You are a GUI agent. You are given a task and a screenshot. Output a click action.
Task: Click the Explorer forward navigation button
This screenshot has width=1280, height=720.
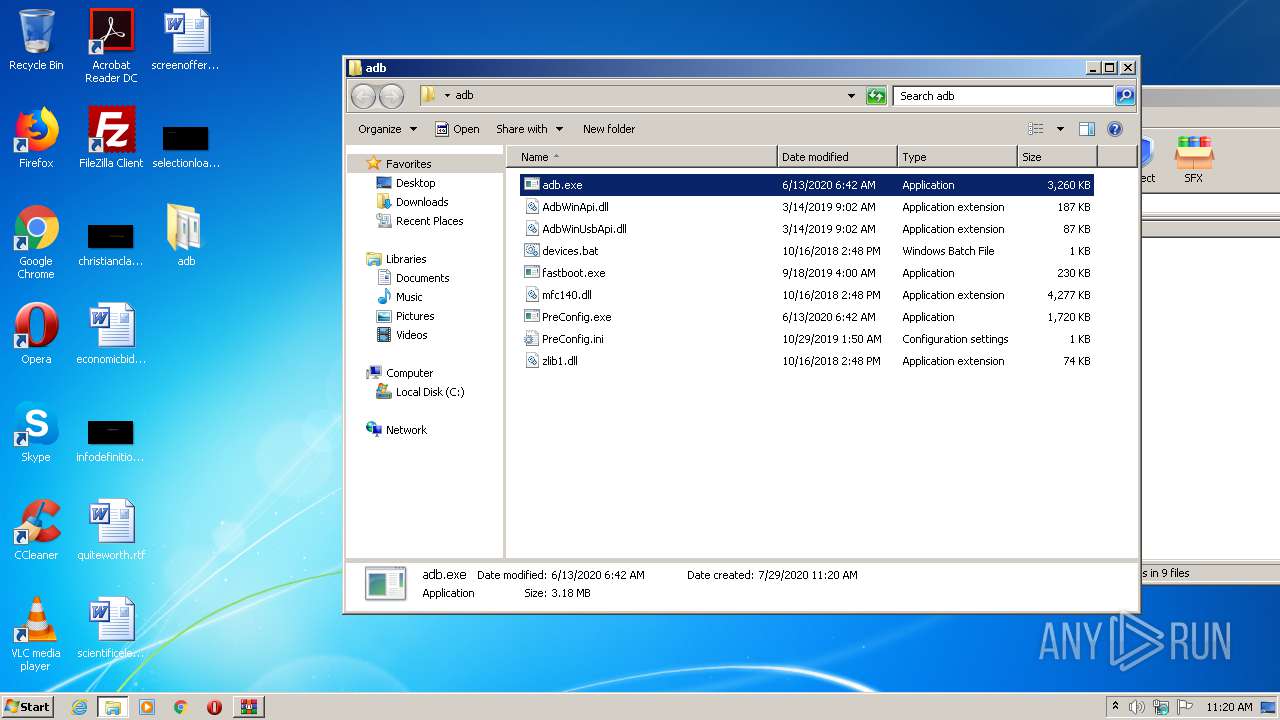pyautogui.click(x=391, y=96)
